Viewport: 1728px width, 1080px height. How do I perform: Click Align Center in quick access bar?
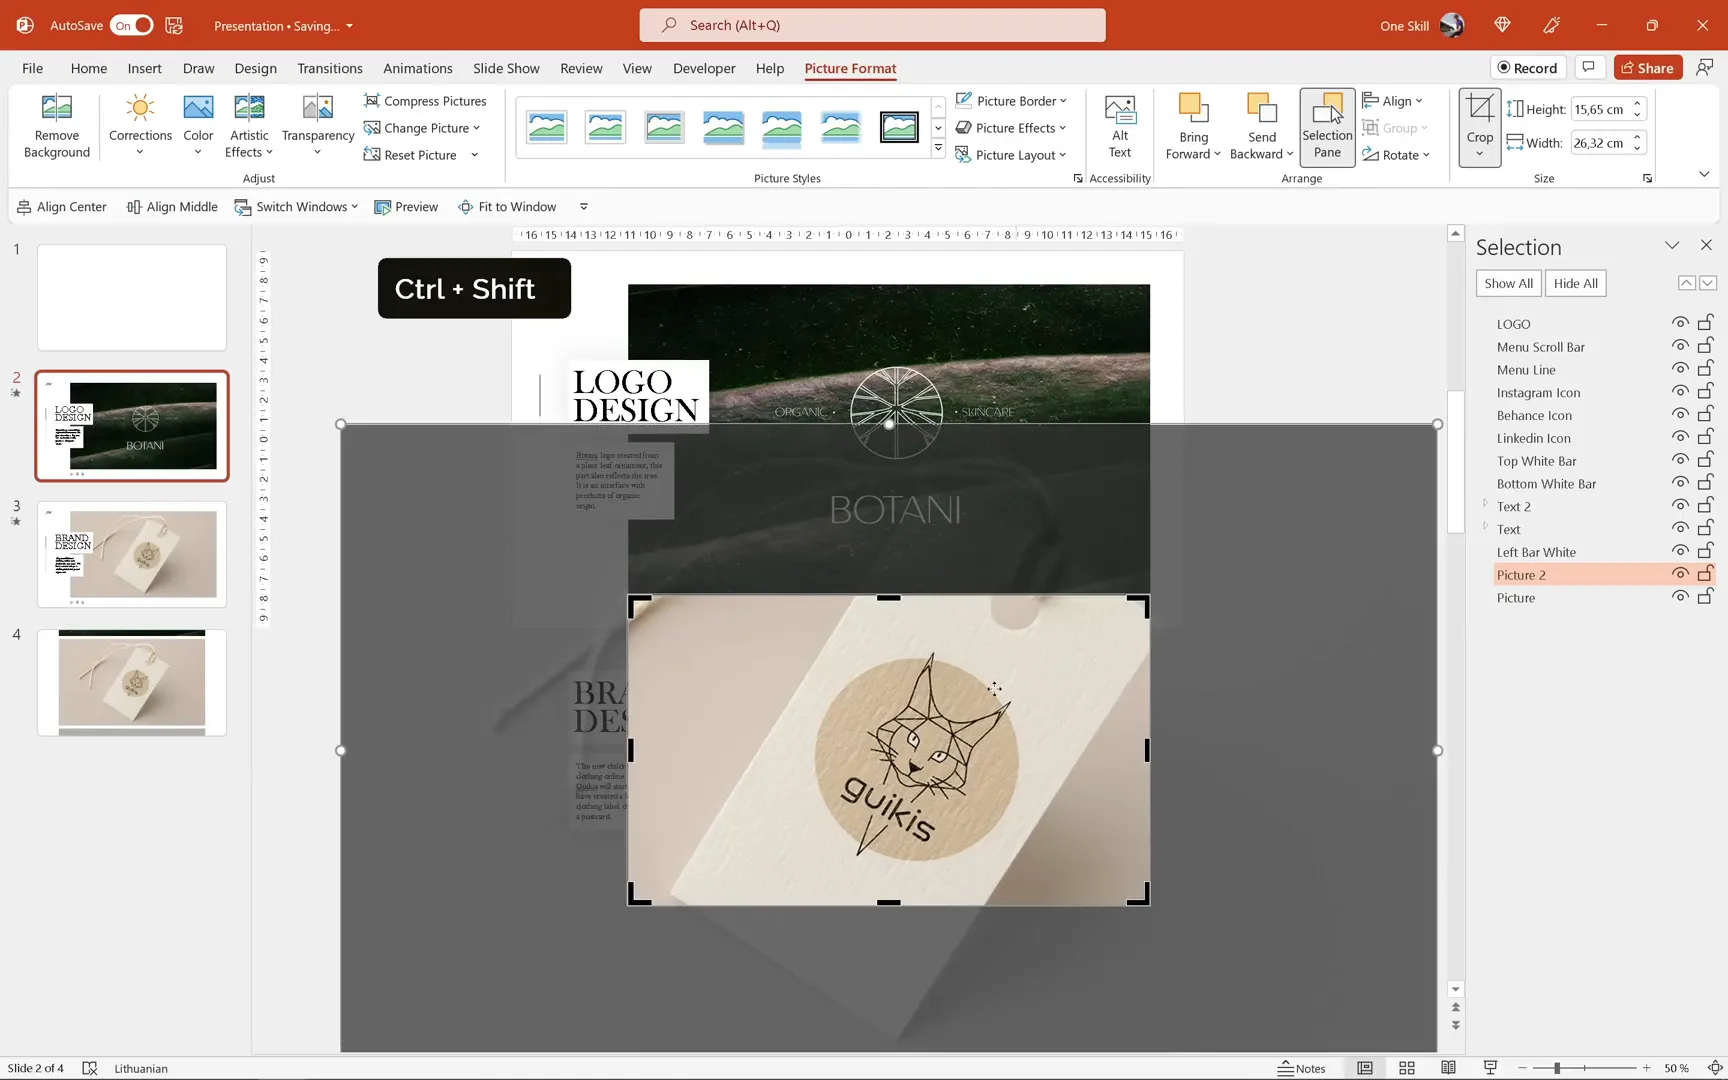coord(62,207)
